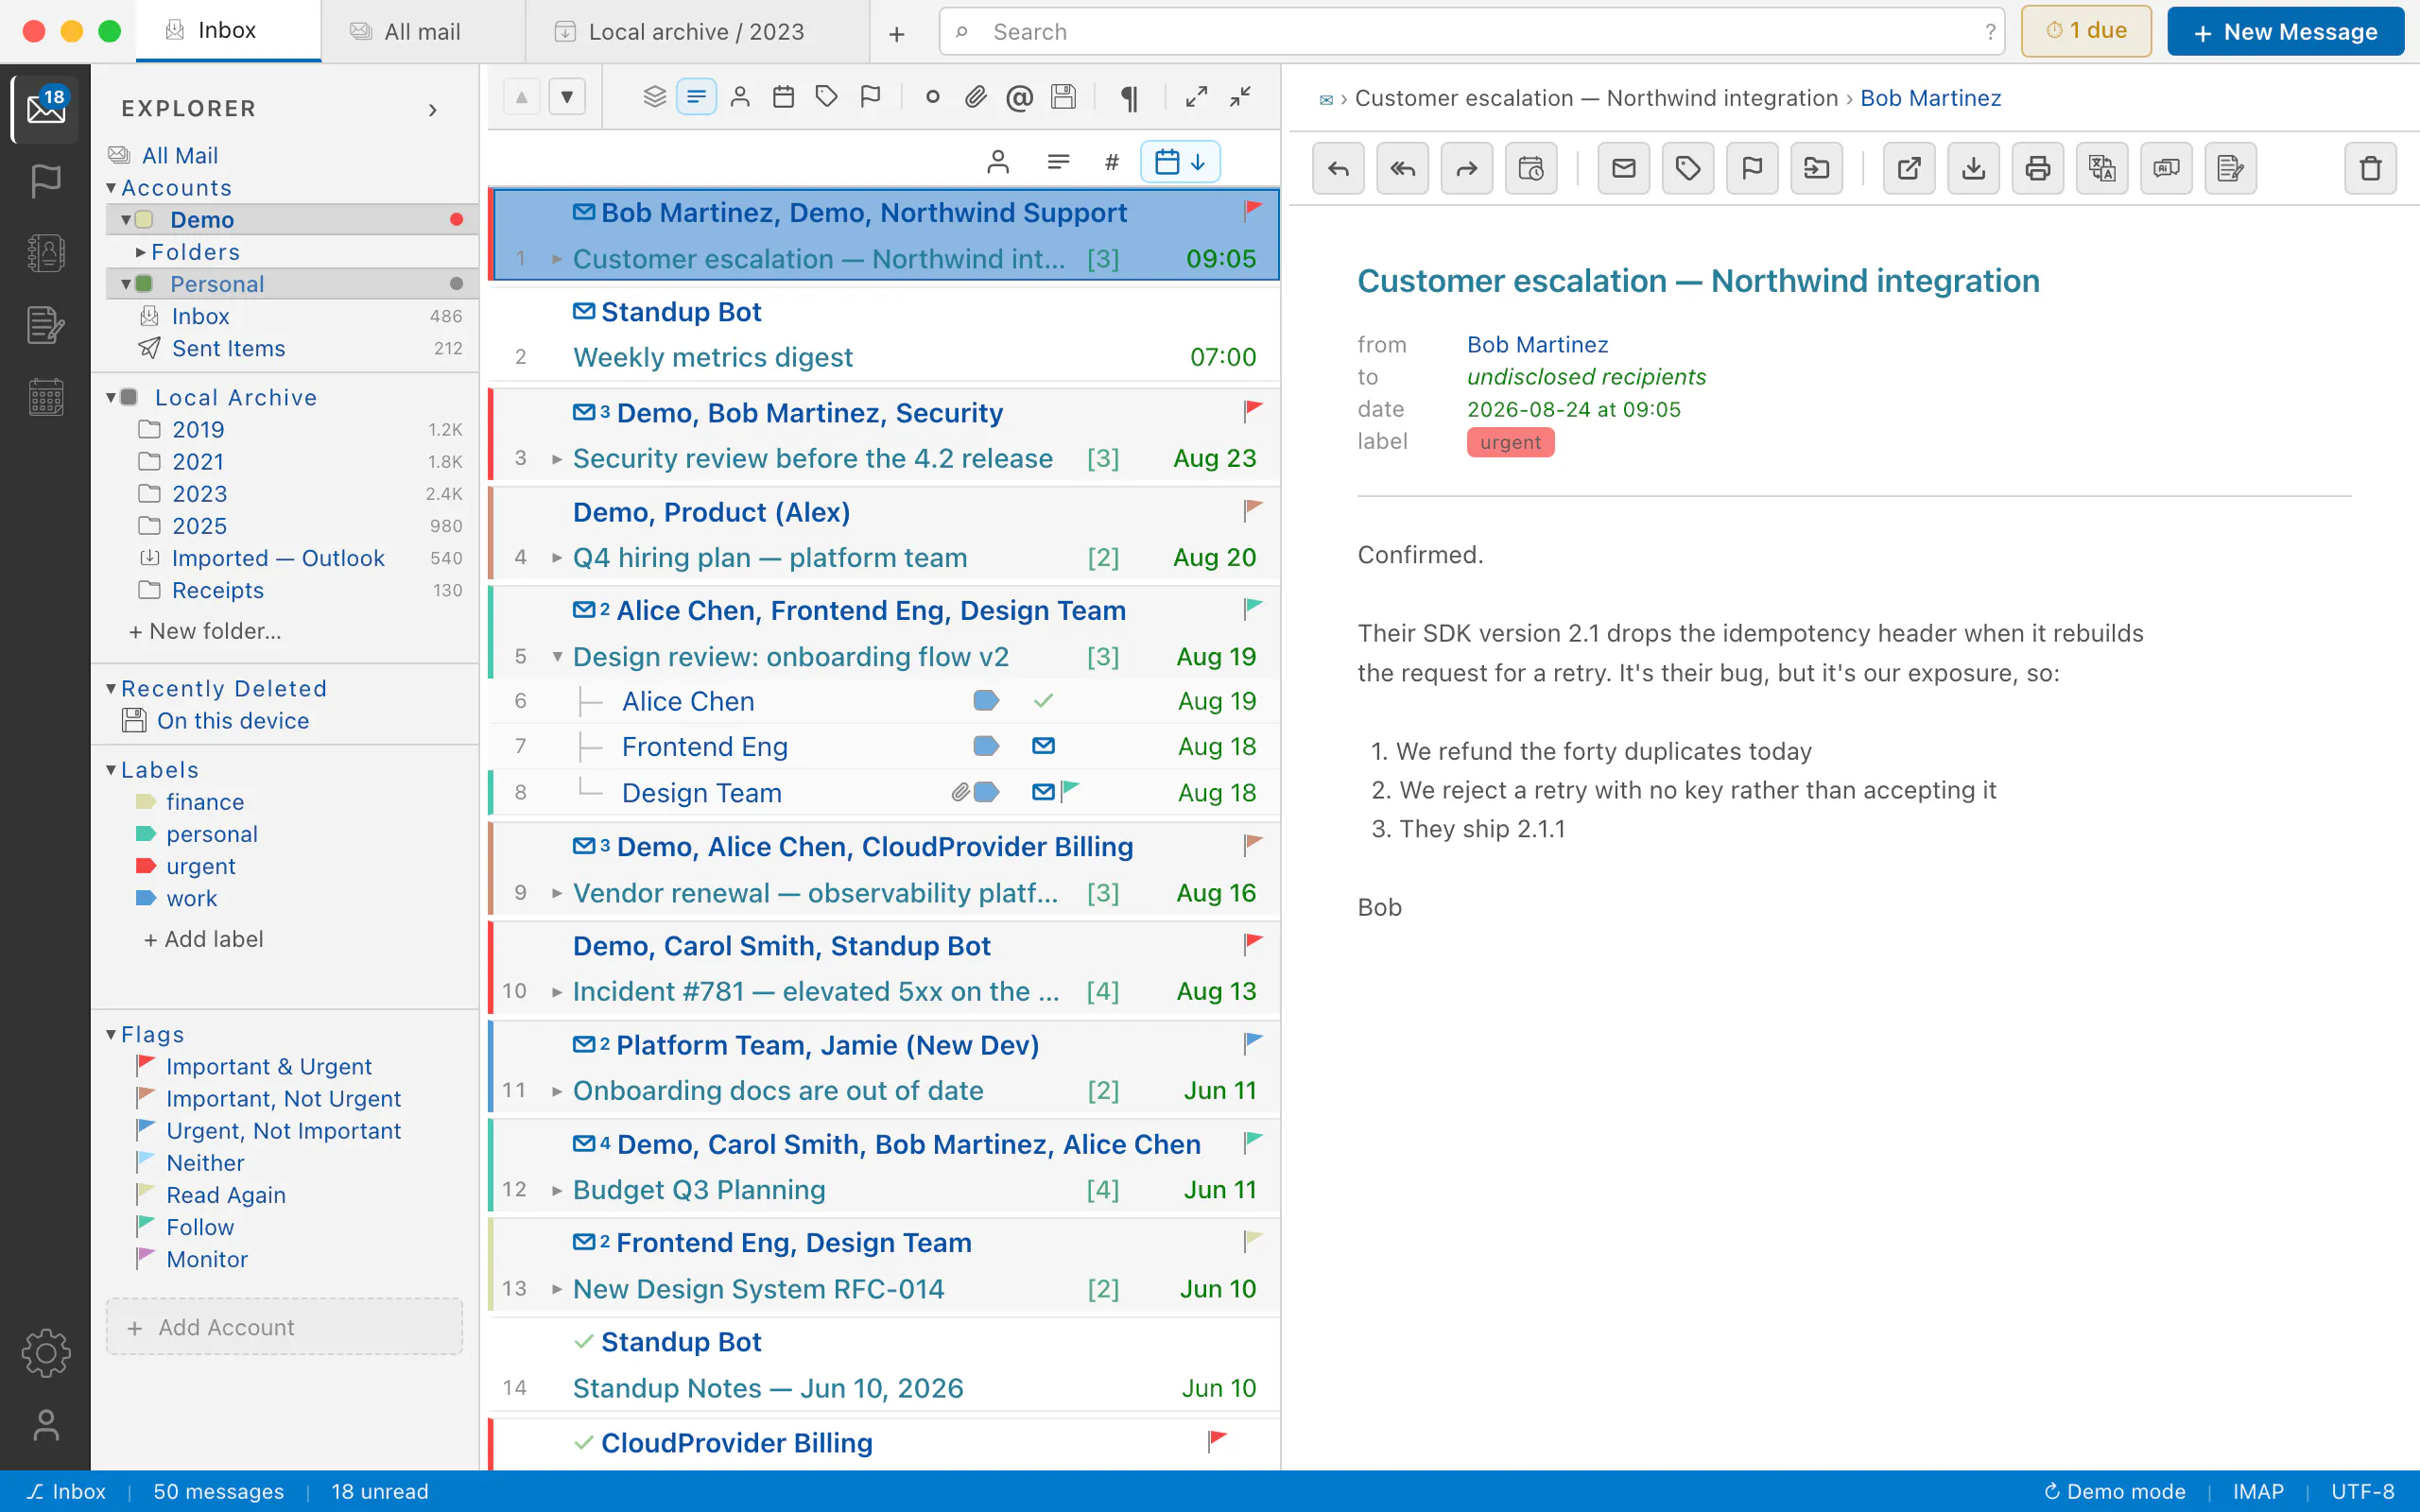Toggle sender display person icon in toolbar
This screenshot has width=2420, height=1512.
pos(740,96)
